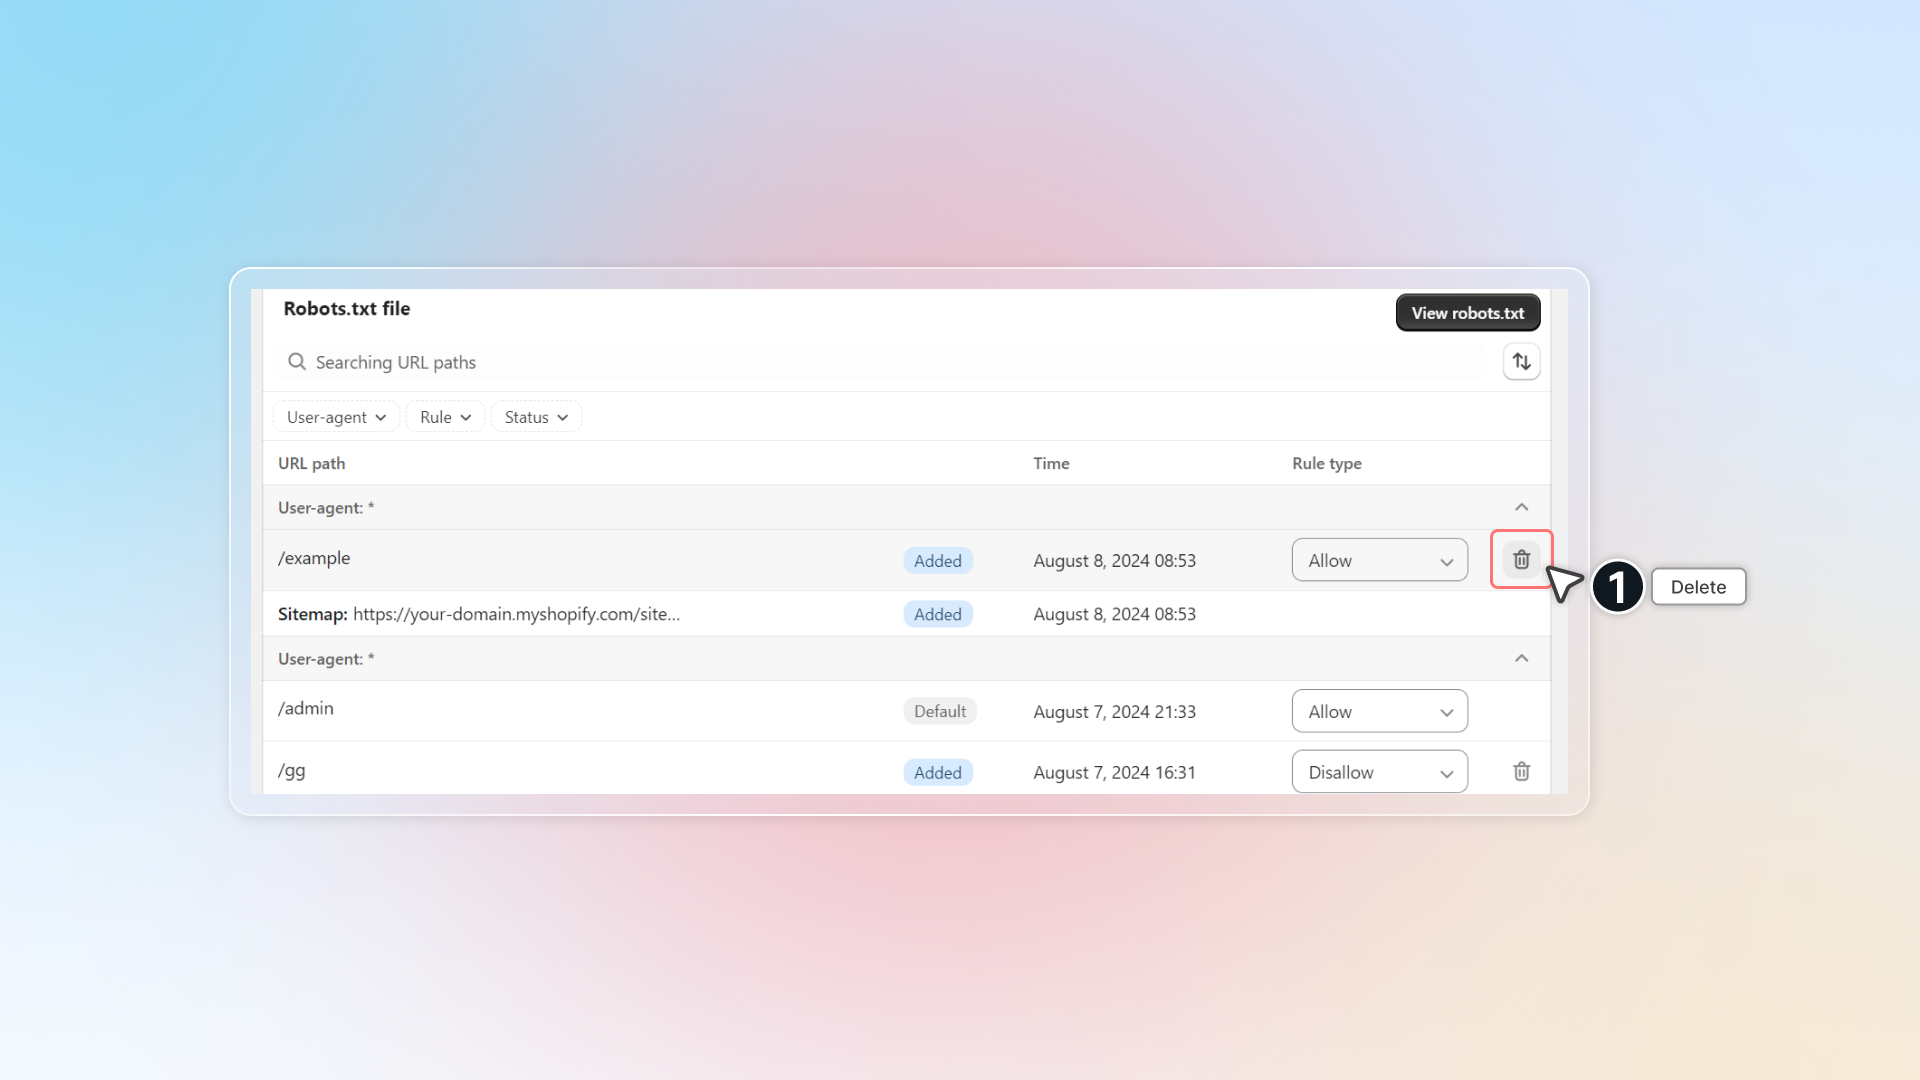Delete the /example rule with trash icon
The height and width of the screenshot is (1080, 1920).
(x=1521, y=560)
